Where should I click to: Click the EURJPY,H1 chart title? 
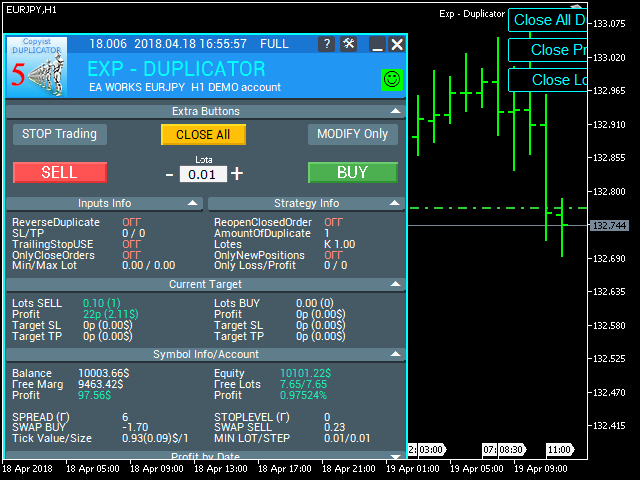31,10
